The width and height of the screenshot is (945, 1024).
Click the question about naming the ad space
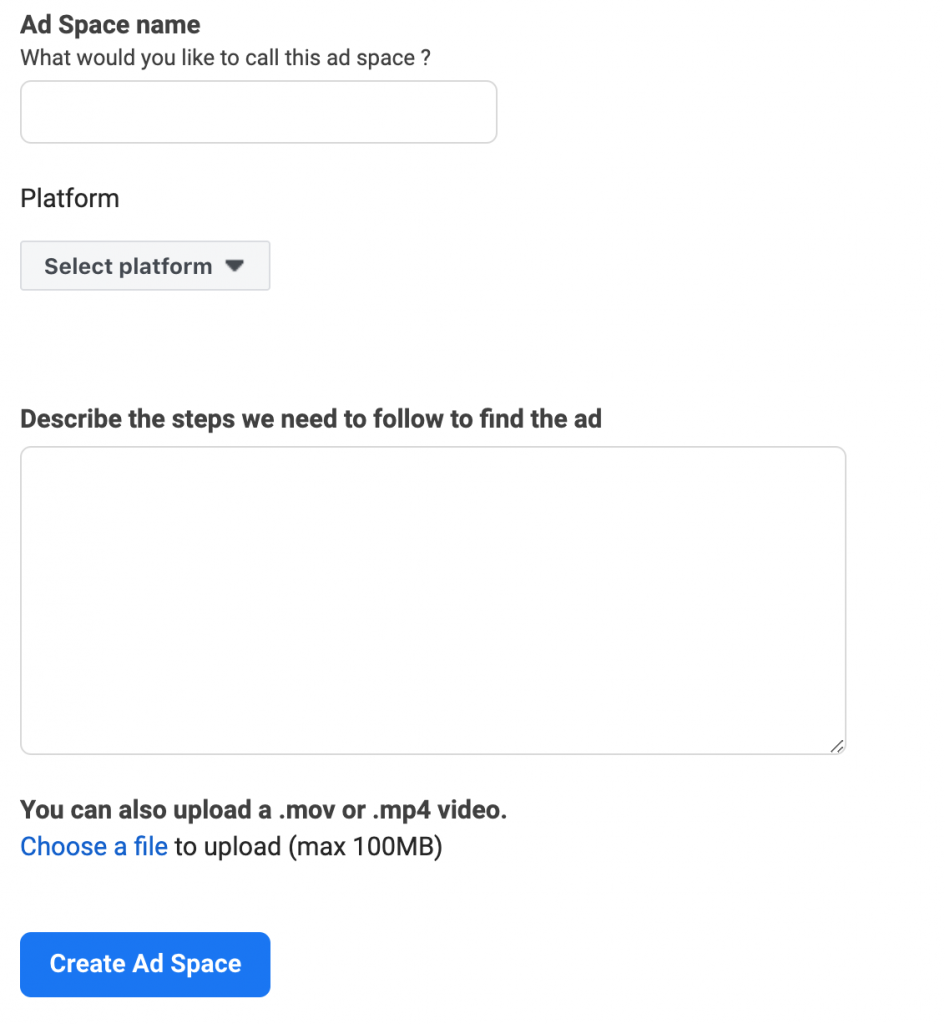[225, 57]
